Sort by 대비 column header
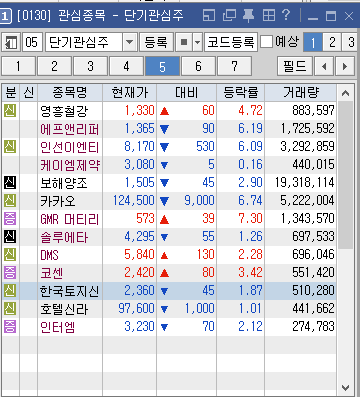Screen dimensions: 360x397 [x=187, y=93]
